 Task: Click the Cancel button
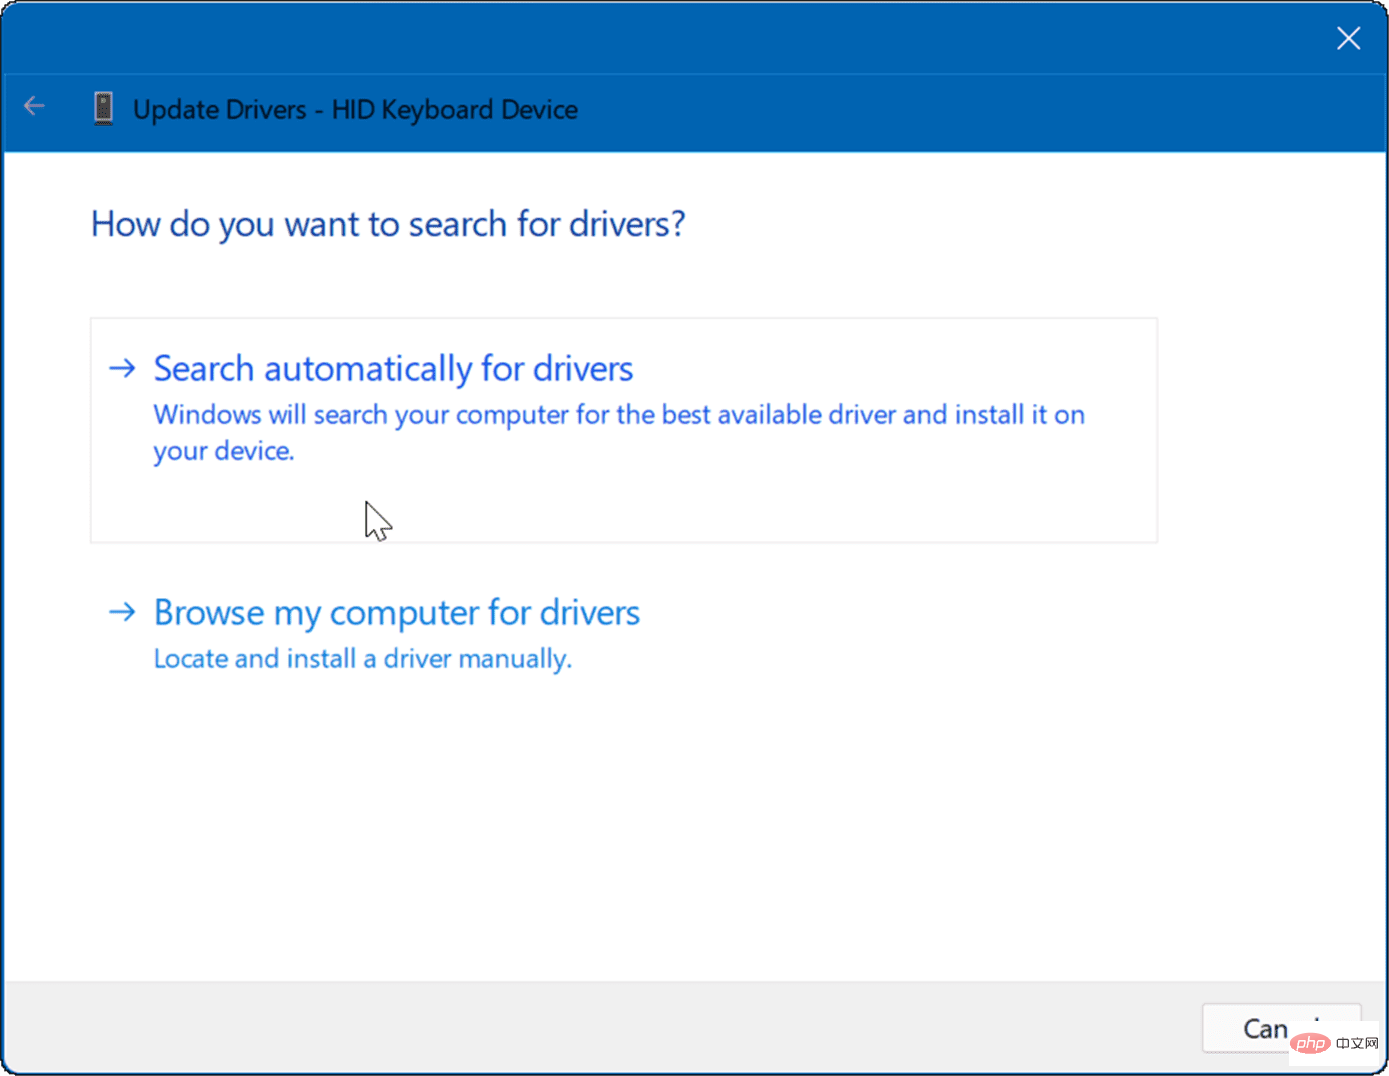(x=1281, y=1028)
